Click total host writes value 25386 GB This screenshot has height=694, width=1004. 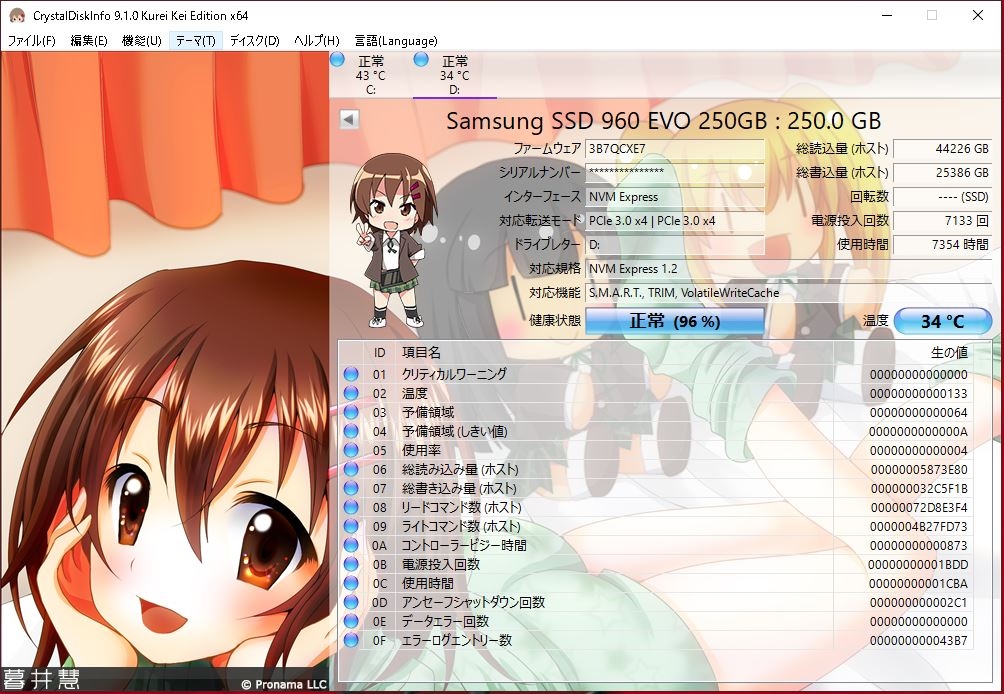(943, 172)
